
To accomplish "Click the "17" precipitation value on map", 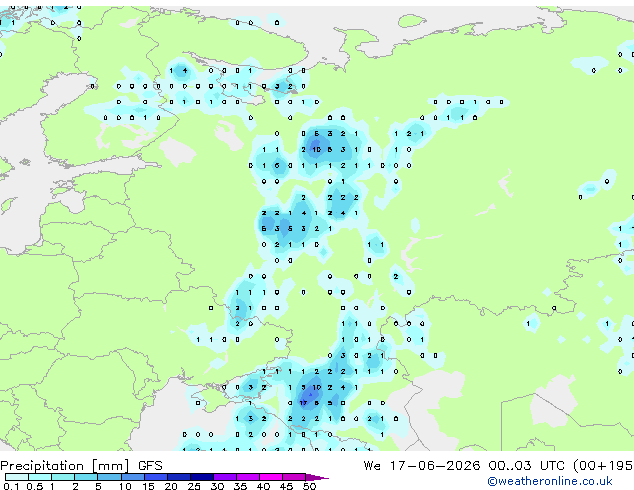I will tap(303, 403).
